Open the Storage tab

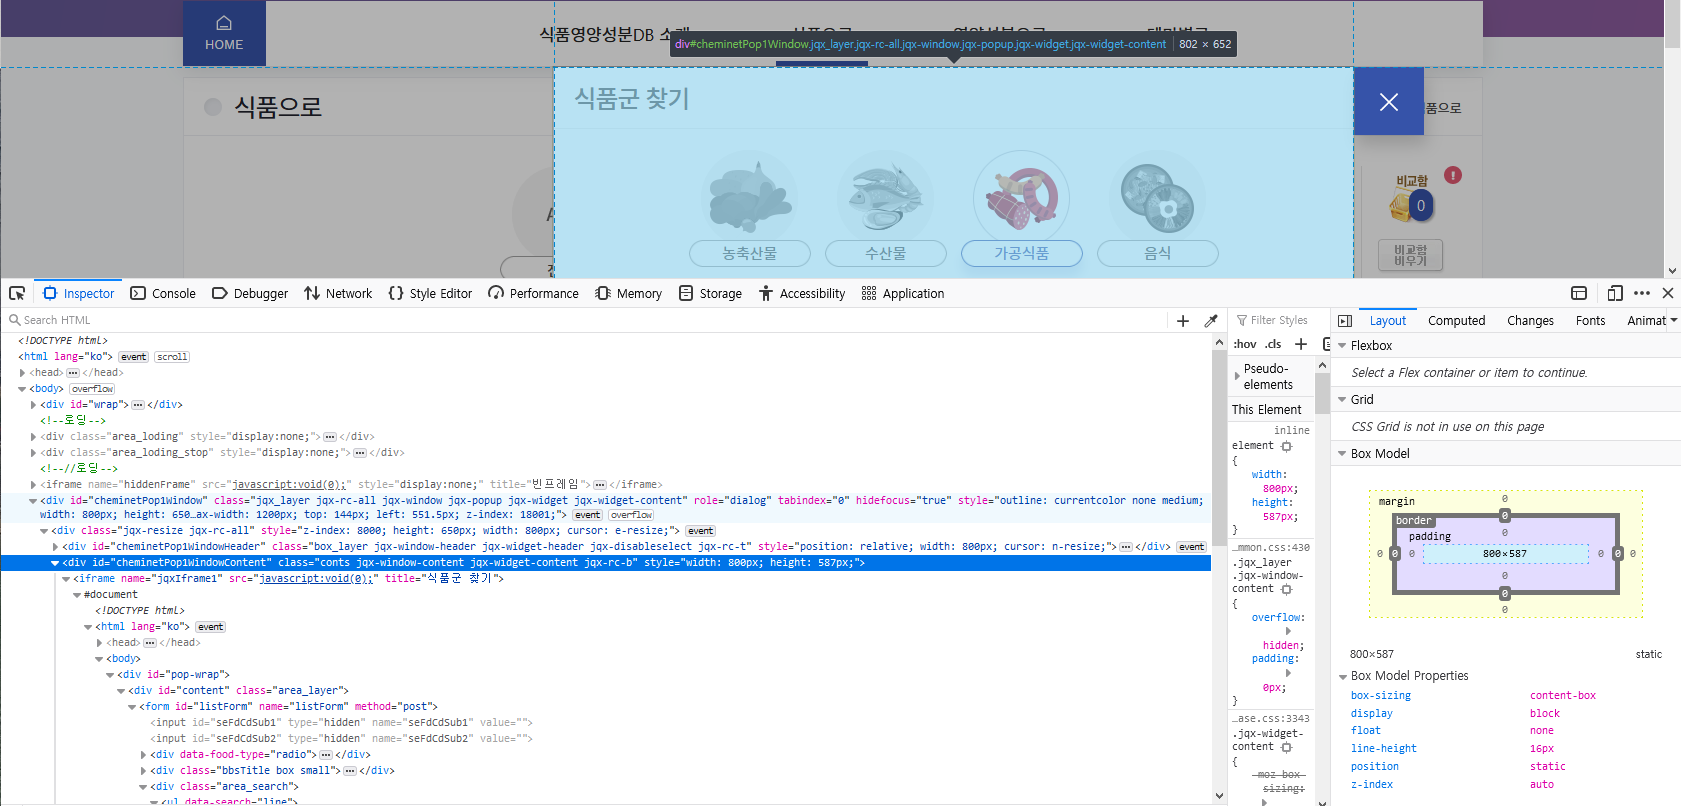coord(710,293)
